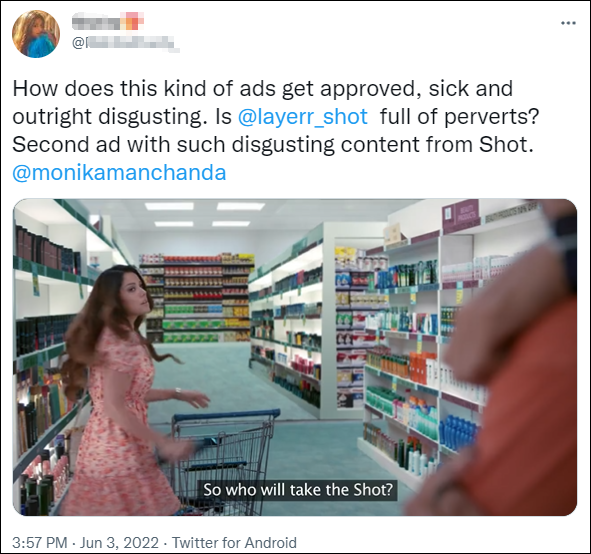This screenshot has width=591, height=554.
Task: Click the Jun 3, 2022 date
Action: coord(119,543)
